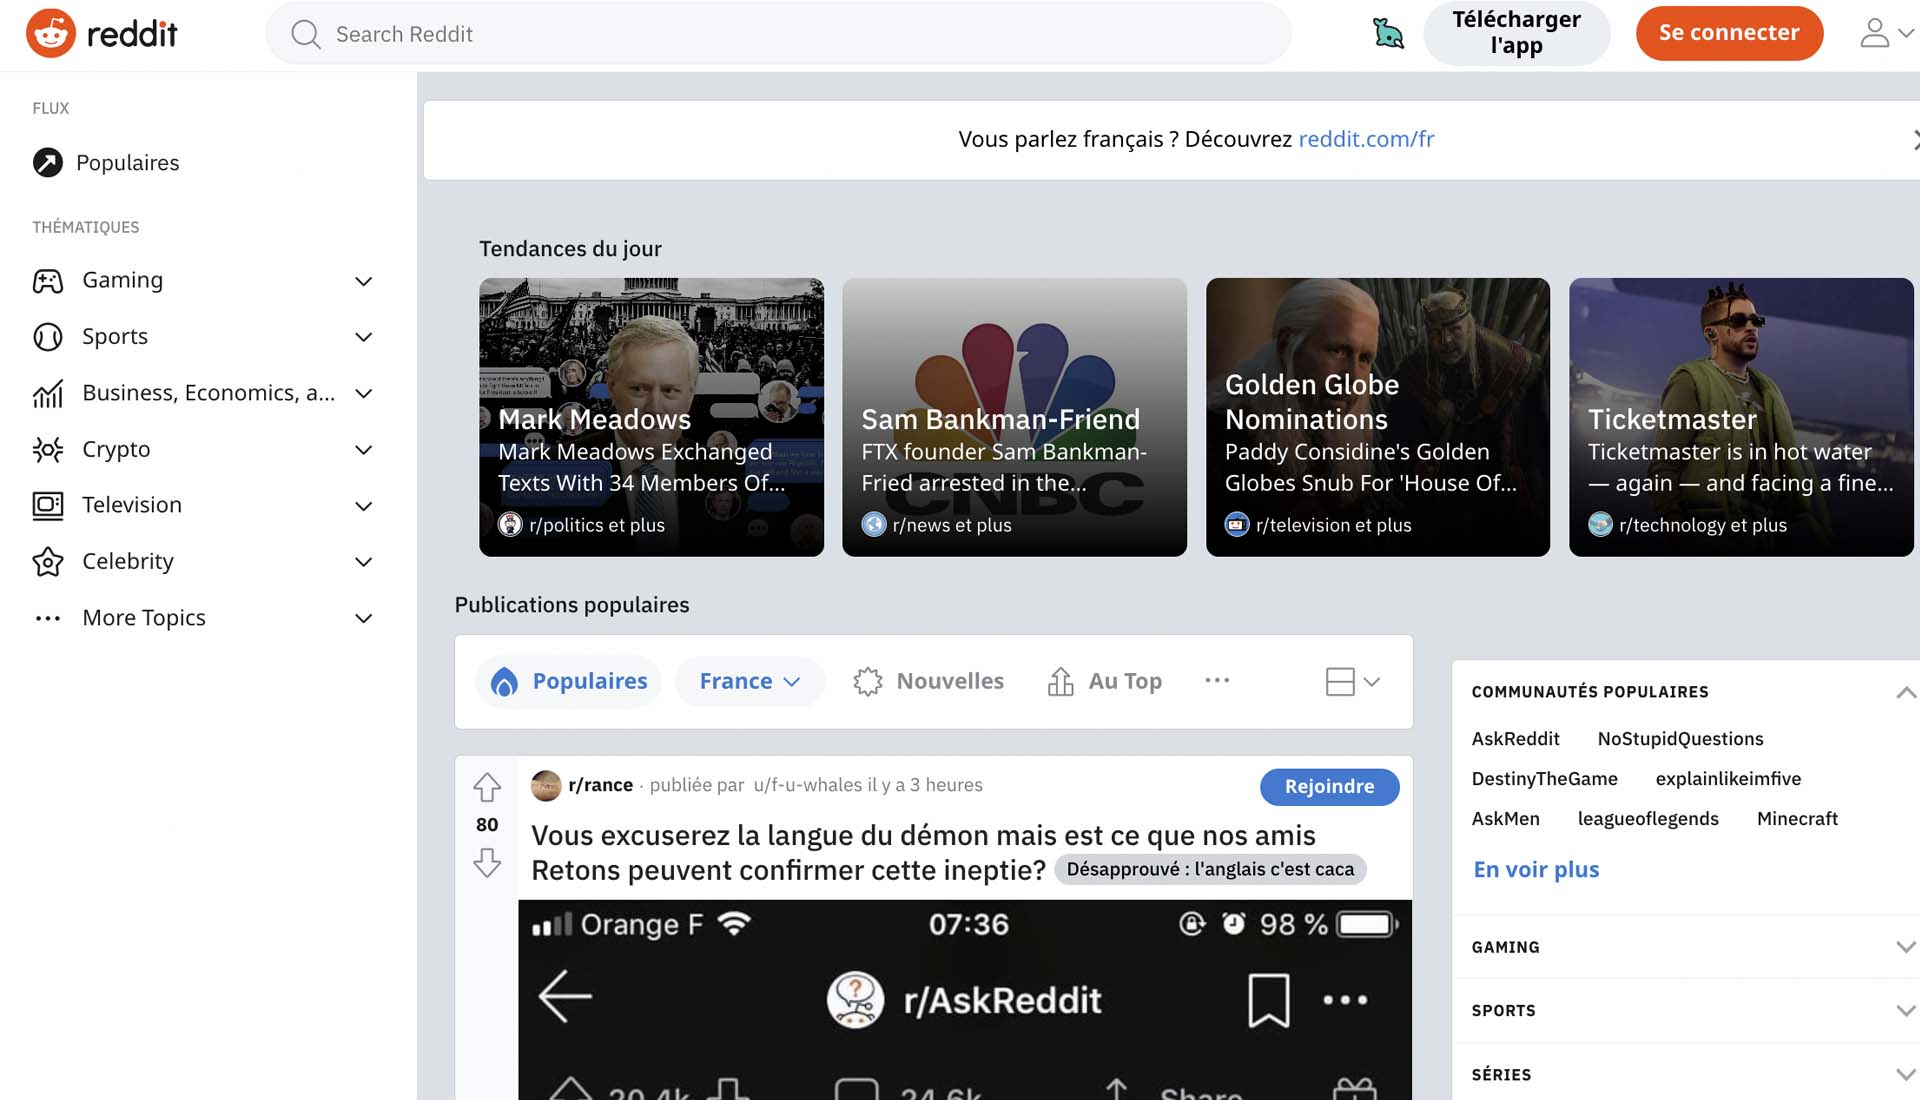
Task: Open the green mascot icon in header
Action: tap(1388, 33)
